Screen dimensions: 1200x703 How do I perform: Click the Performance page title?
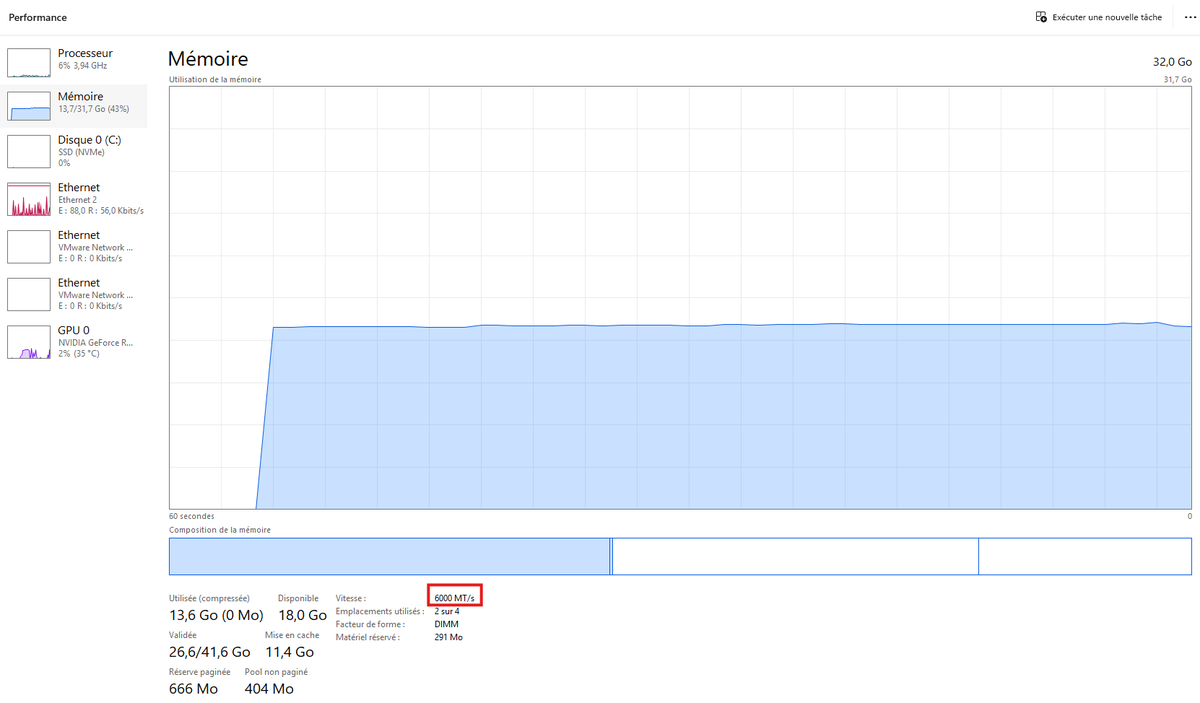(x=38, y=17)
